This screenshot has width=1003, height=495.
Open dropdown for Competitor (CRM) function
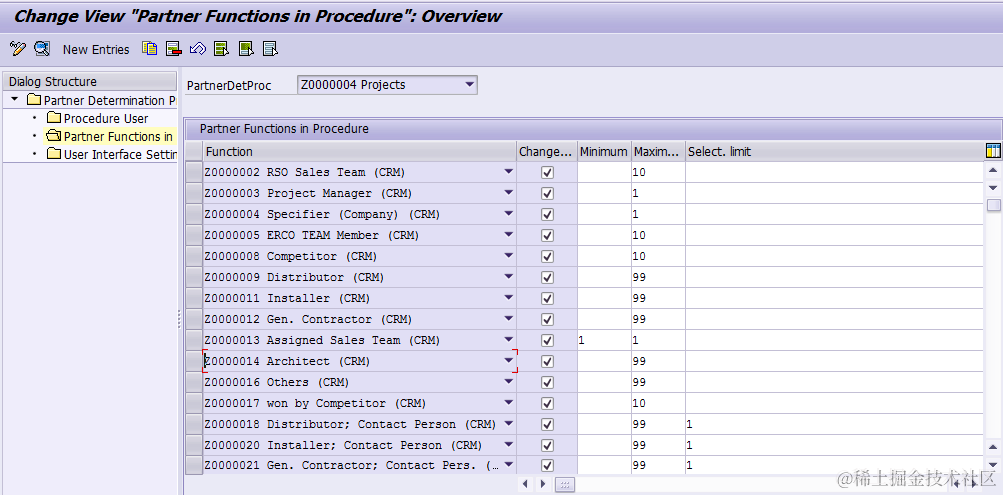[509, 255]
